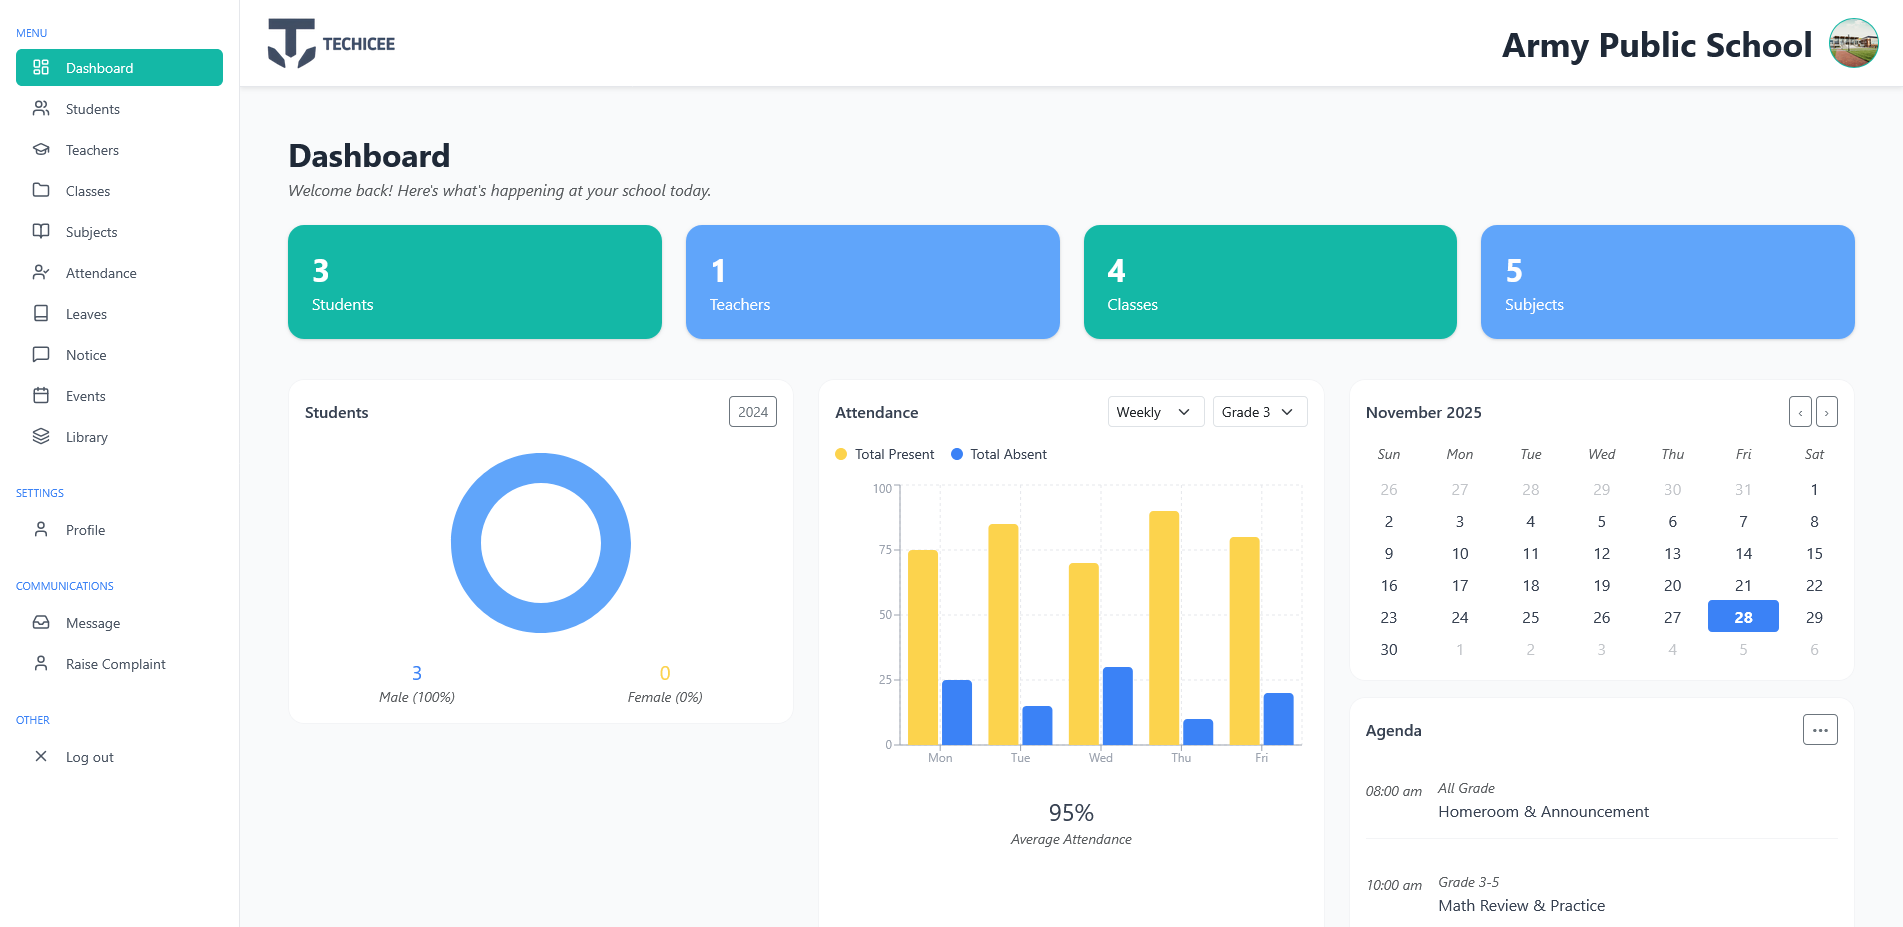
Task: Open the Weekly attendance dropdown
Action: coord(1155,411)
